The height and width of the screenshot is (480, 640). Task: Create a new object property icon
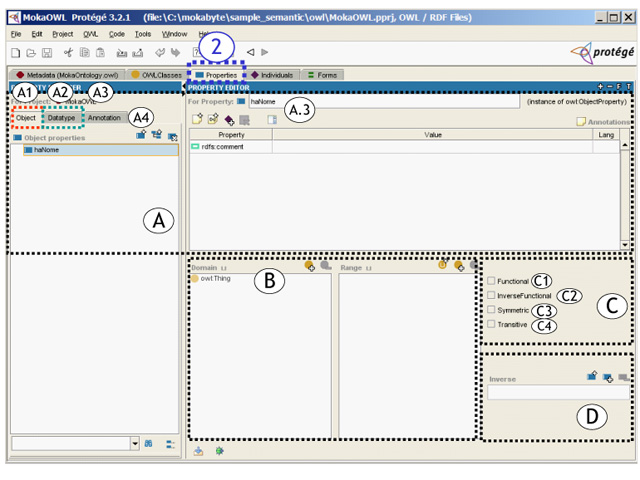pyautogui.click(x=141, y=134)
